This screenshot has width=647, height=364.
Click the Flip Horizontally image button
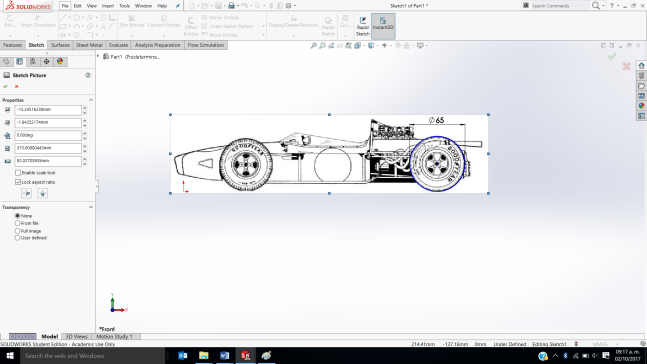(x=27, y=193)
